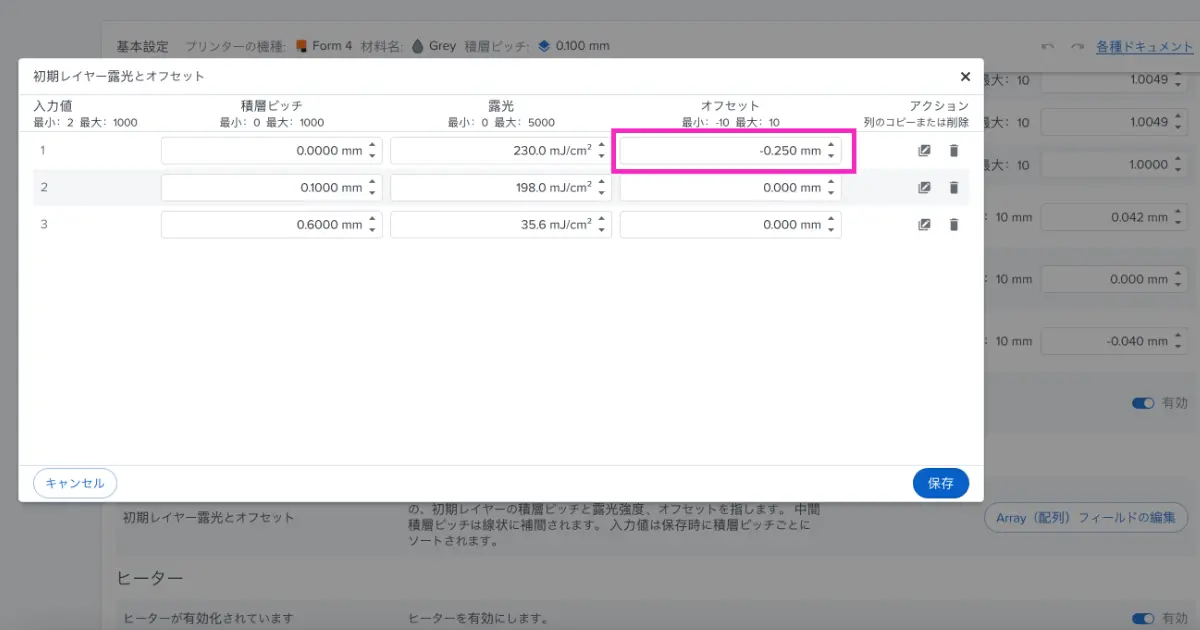
Task: Click the ヒーター section heading
Action: pos(150,578)
